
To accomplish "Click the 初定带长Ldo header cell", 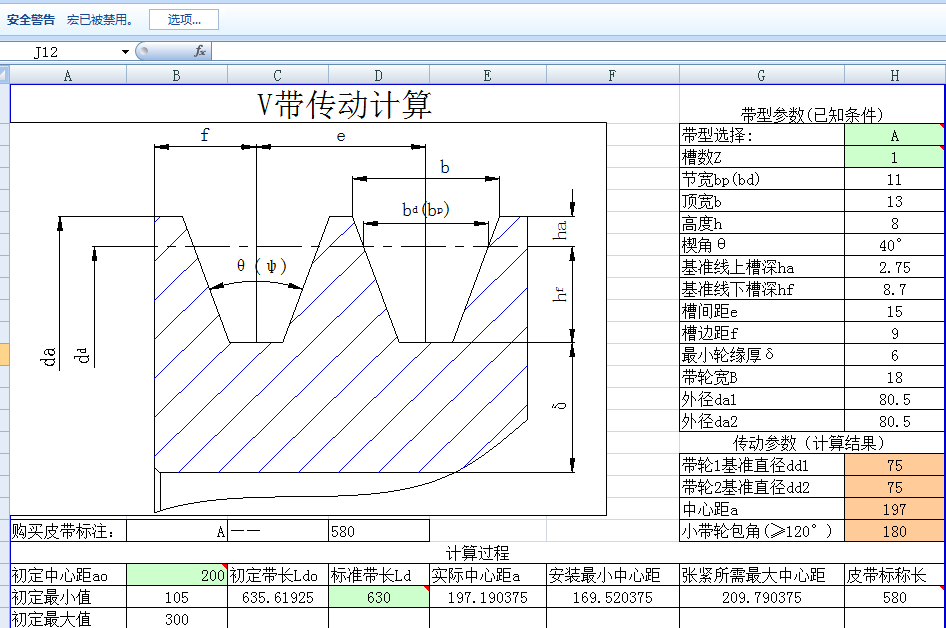I will 278,575.
